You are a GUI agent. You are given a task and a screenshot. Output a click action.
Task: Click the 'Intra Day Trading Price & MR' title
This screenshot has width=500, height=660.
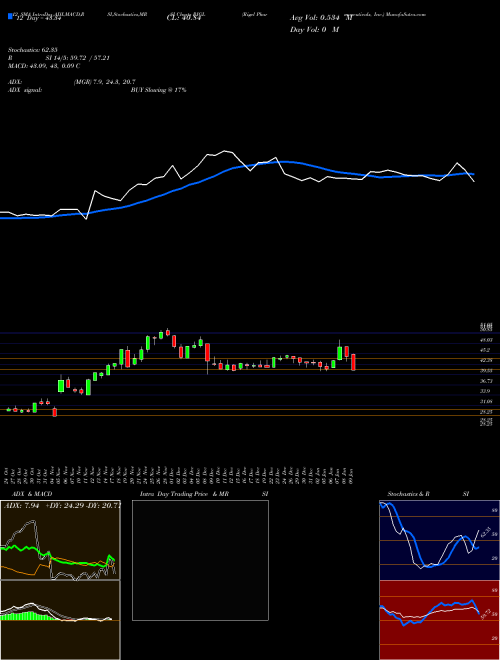184,494
